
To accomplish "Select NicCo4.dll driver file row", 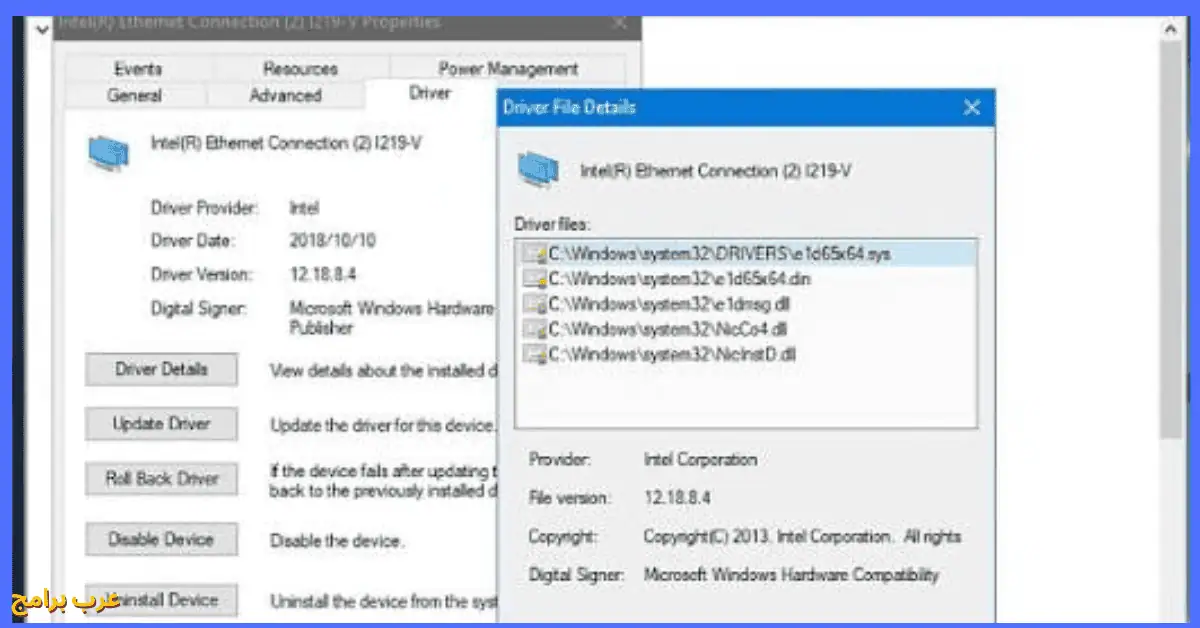I will [x=746, y=329].
